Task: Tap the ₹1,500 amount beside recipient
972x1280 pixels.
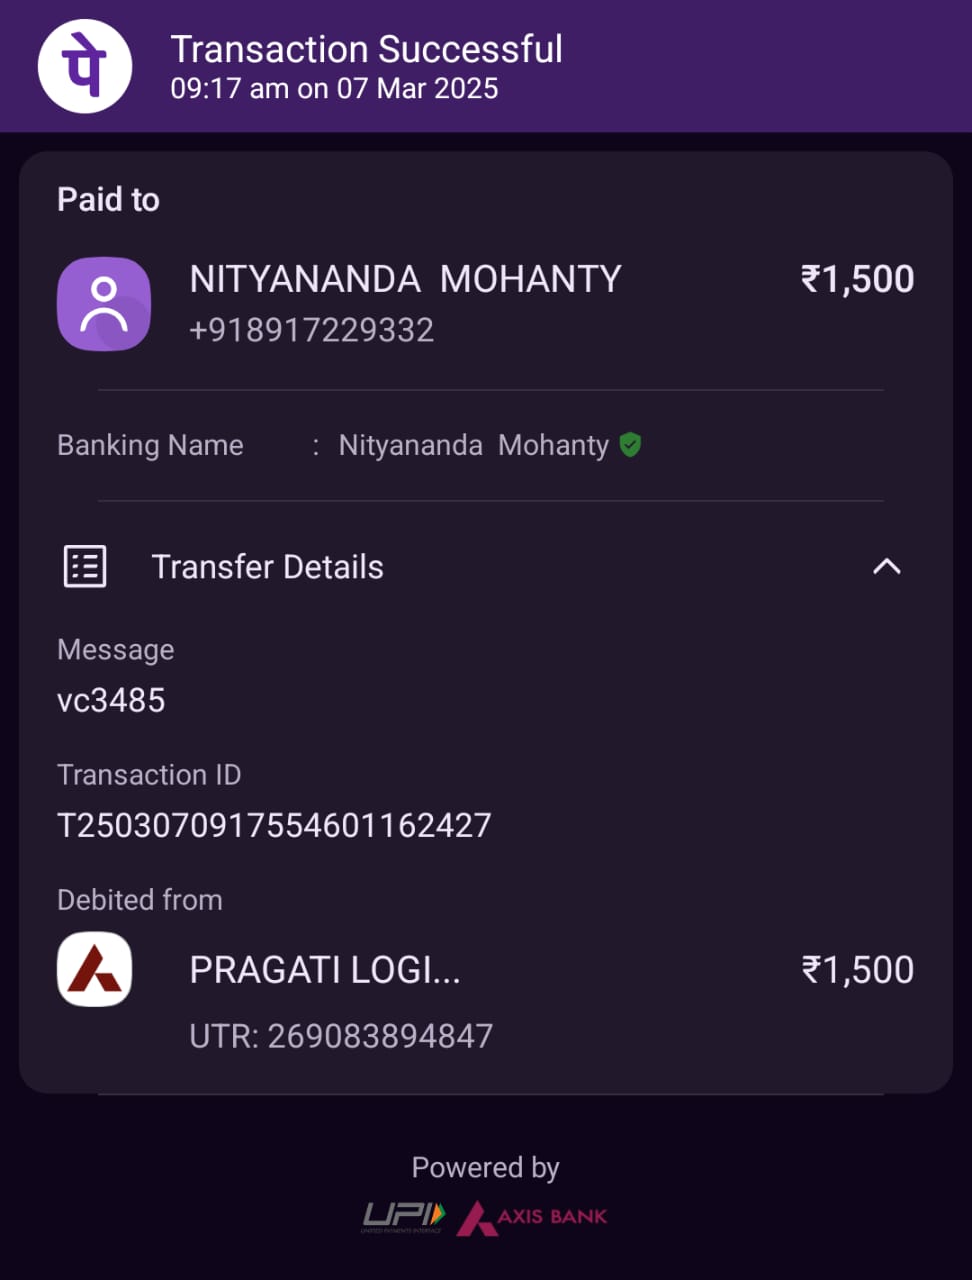Action: [857, 279]
